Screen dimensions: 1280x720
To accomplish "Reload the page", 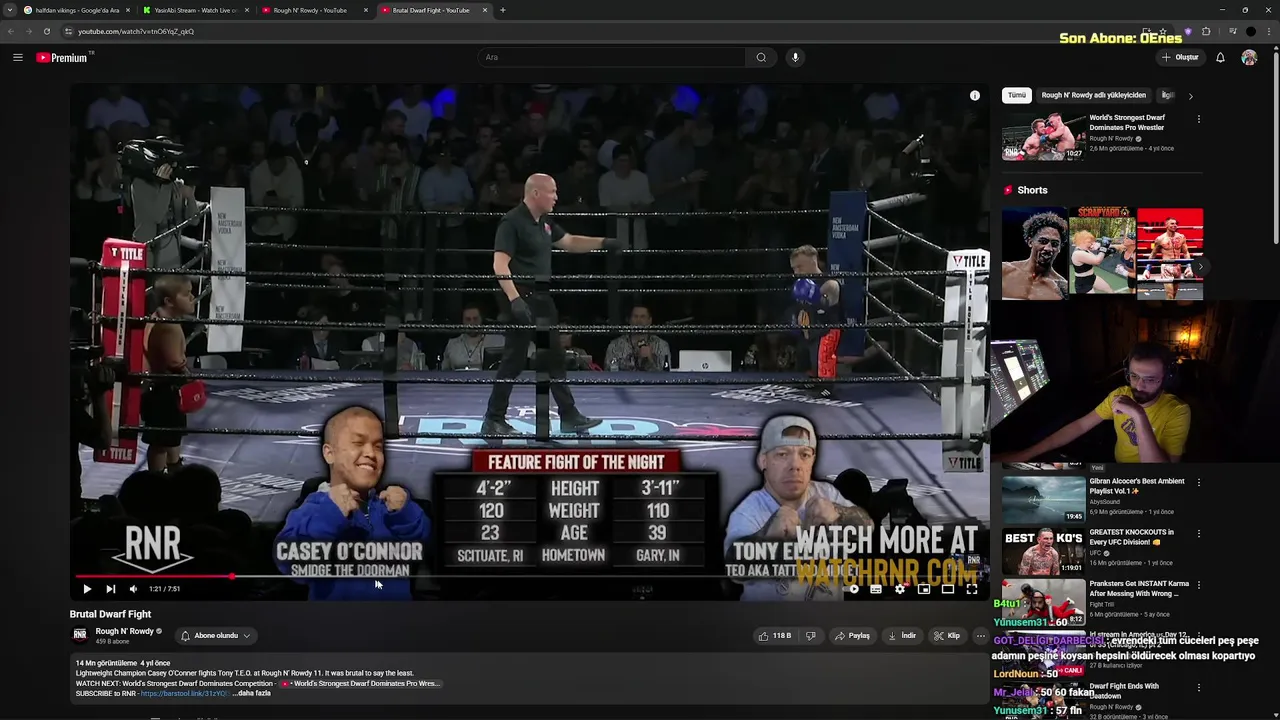I will 46,31.
